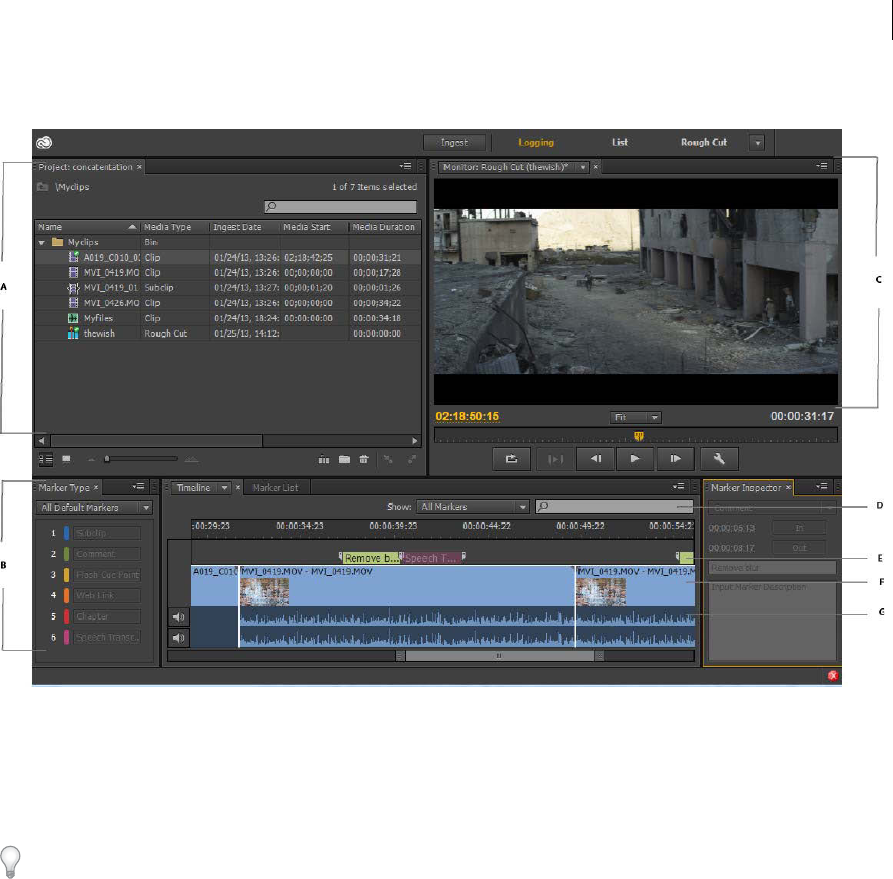The width and height of the screenshot is (893, 879).
Task: Click the trash delete icon in Project panel
Action: [364, 459]
